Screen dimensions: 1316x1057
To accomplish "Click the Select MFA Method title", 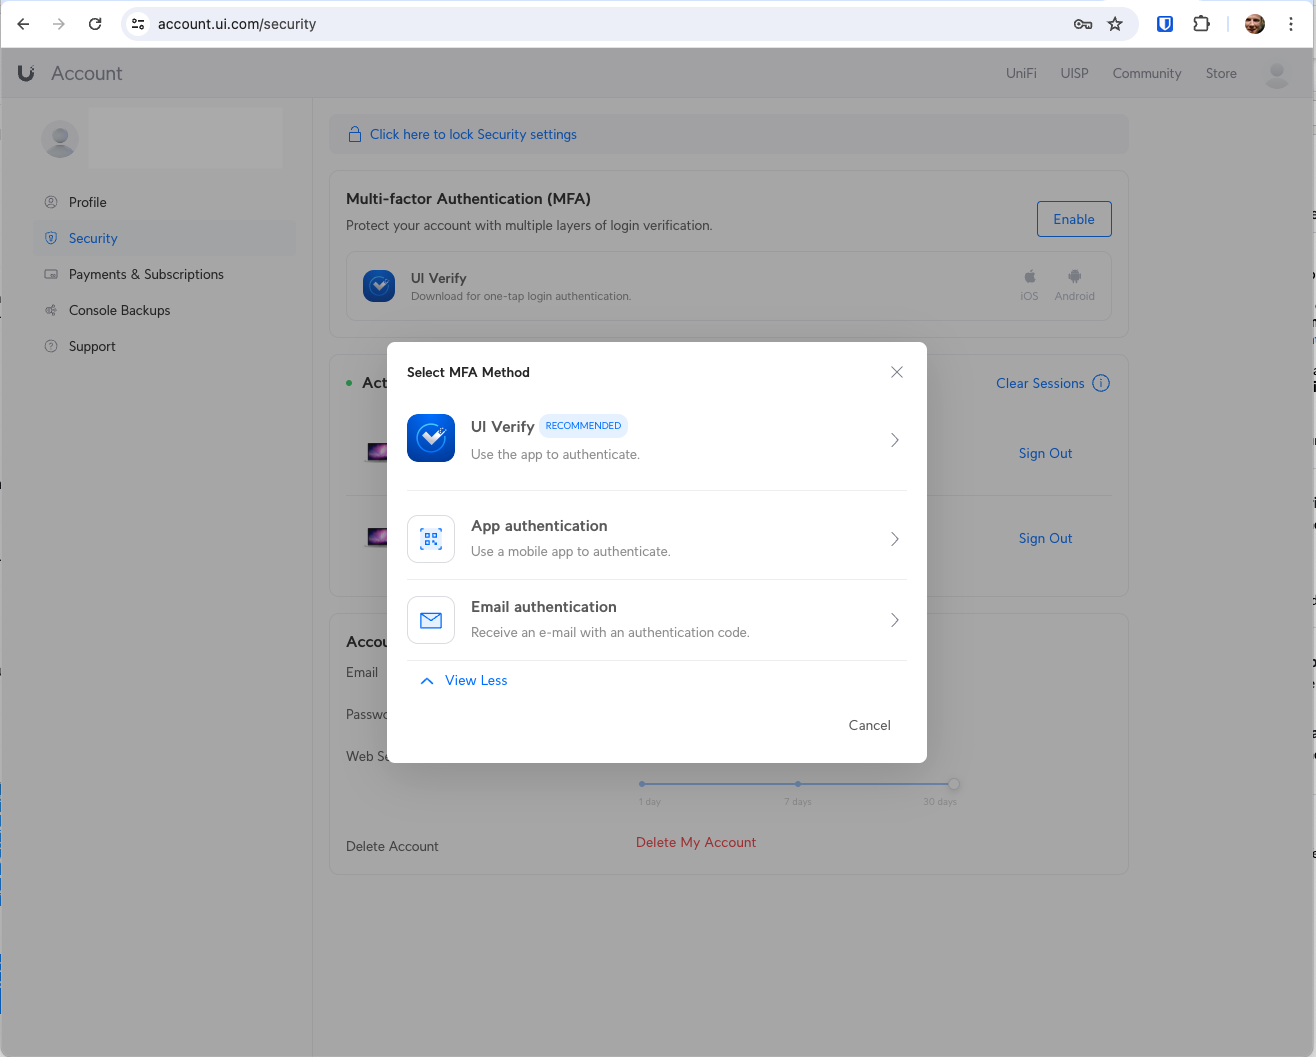I will tap(468, 372).
